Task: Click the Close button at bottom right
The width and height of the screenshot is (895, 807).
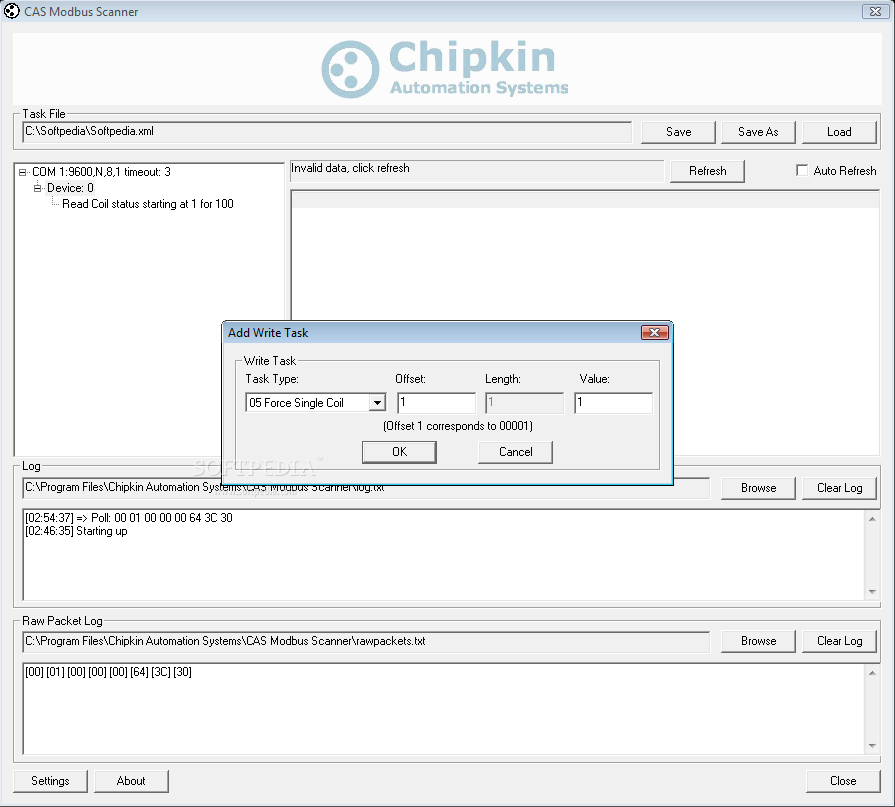Action: coord(843,781)
